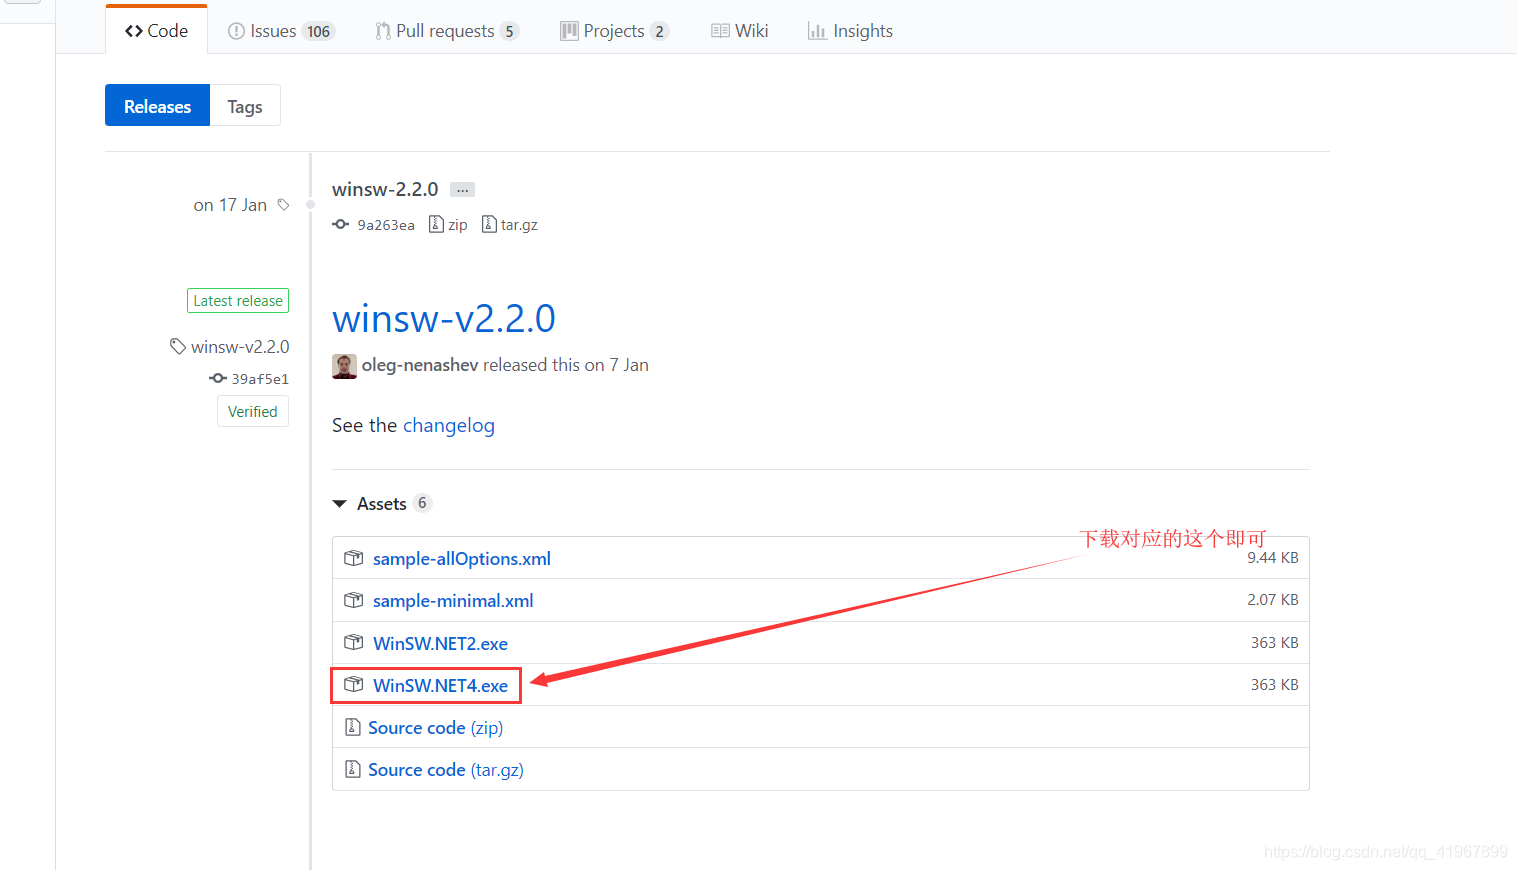Image resolution: width=1517 pixels, height=870 pixels.
Task: Click the winsw-2.2.0 tag heading
Action: click(x=385, y=189)
